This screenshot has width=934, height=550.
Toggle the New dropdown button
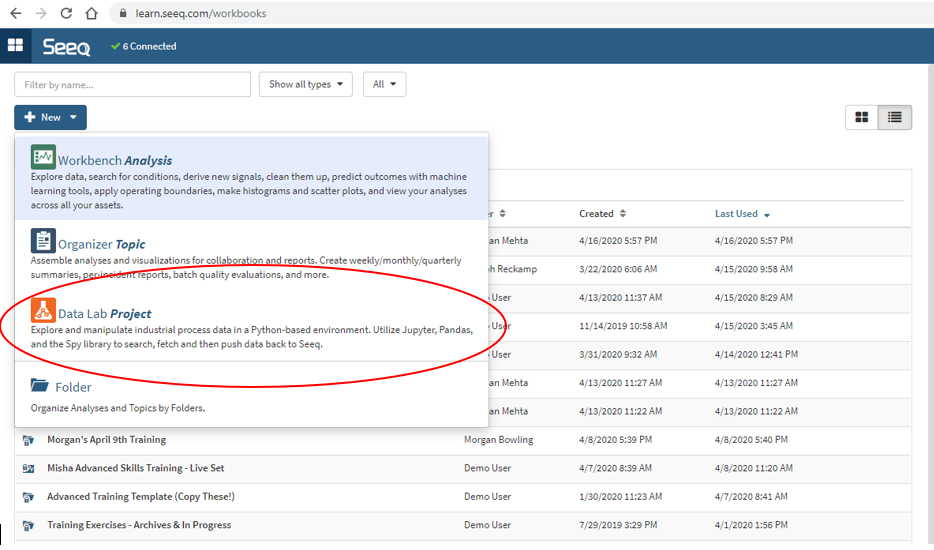(50, 118)
